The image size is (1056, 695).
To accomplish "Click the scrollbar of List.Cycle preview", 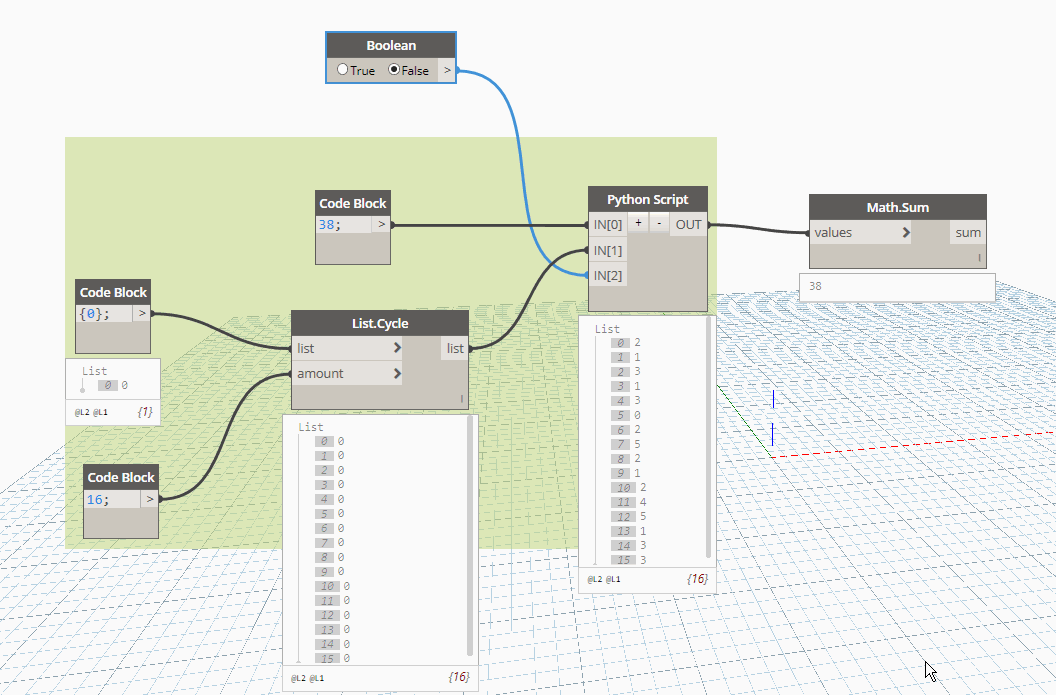I will click(x=470, y=536).
